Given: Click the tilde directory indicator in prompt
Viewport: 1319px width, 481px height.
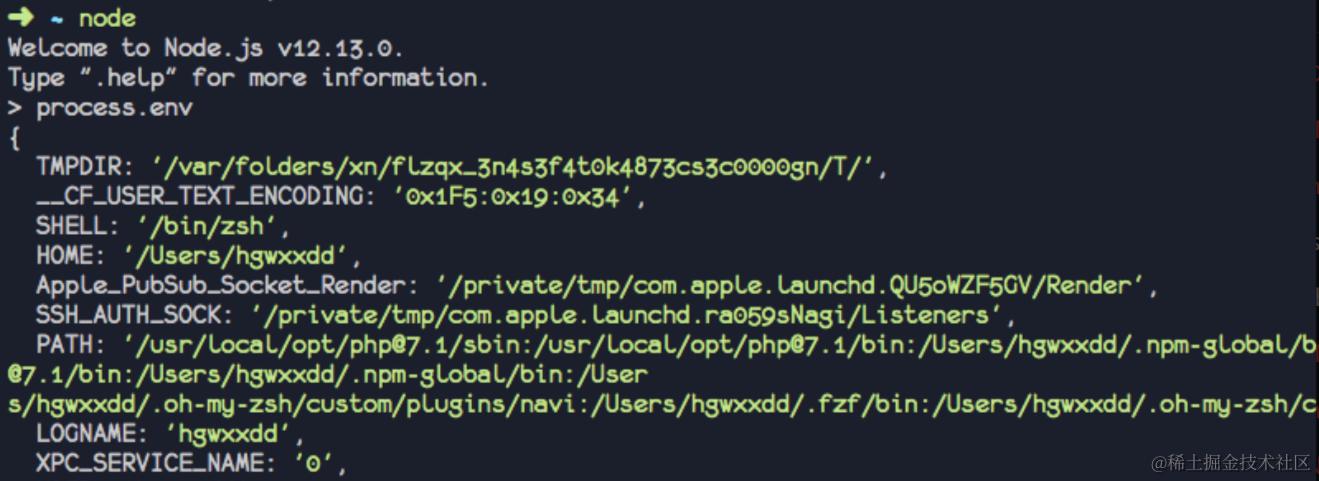Looking at the screenshot, I should (57, 20).
